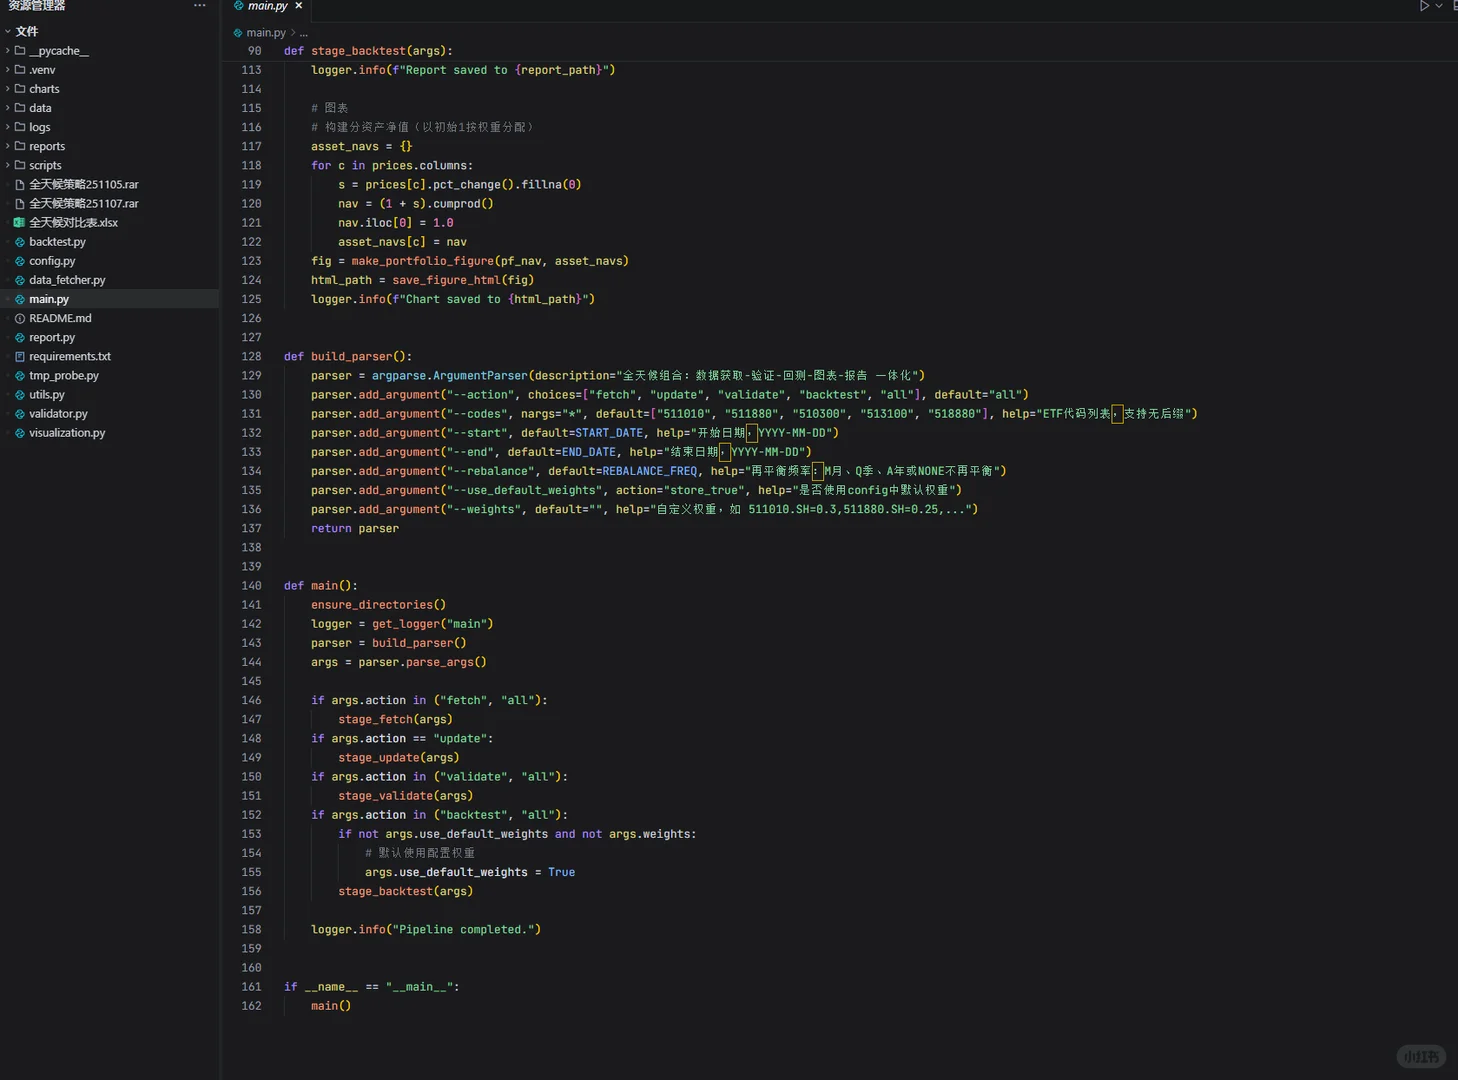Click 'ensure_directories()' call in the editor
Image resolution: width=1458 pixels, height=1080 pixels.
[379, 605]
